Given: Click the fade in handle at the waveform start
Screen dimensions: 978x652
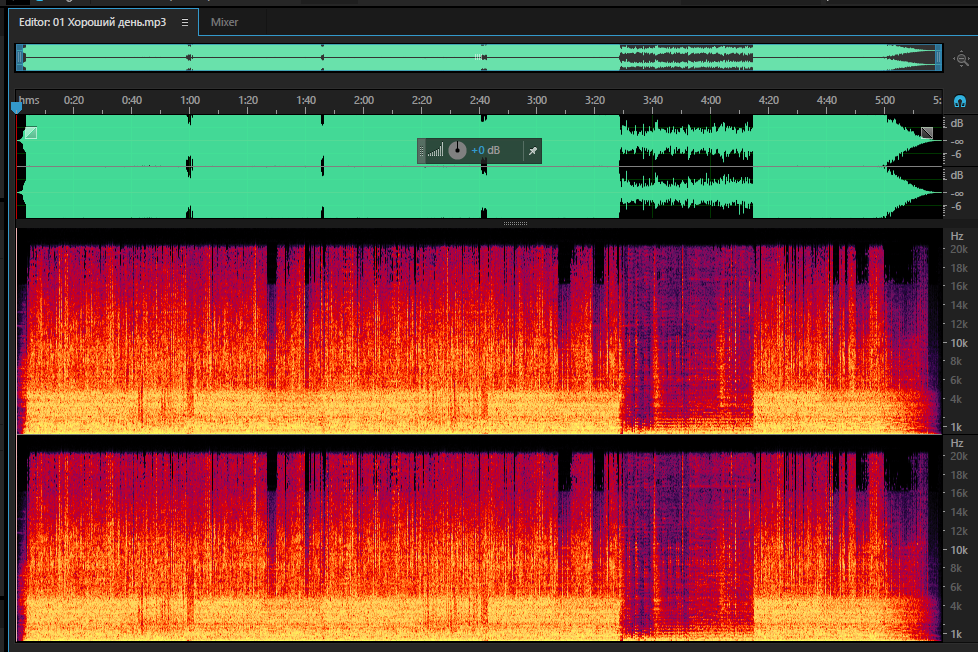Looking at the screenshot, I should [31, 133].
